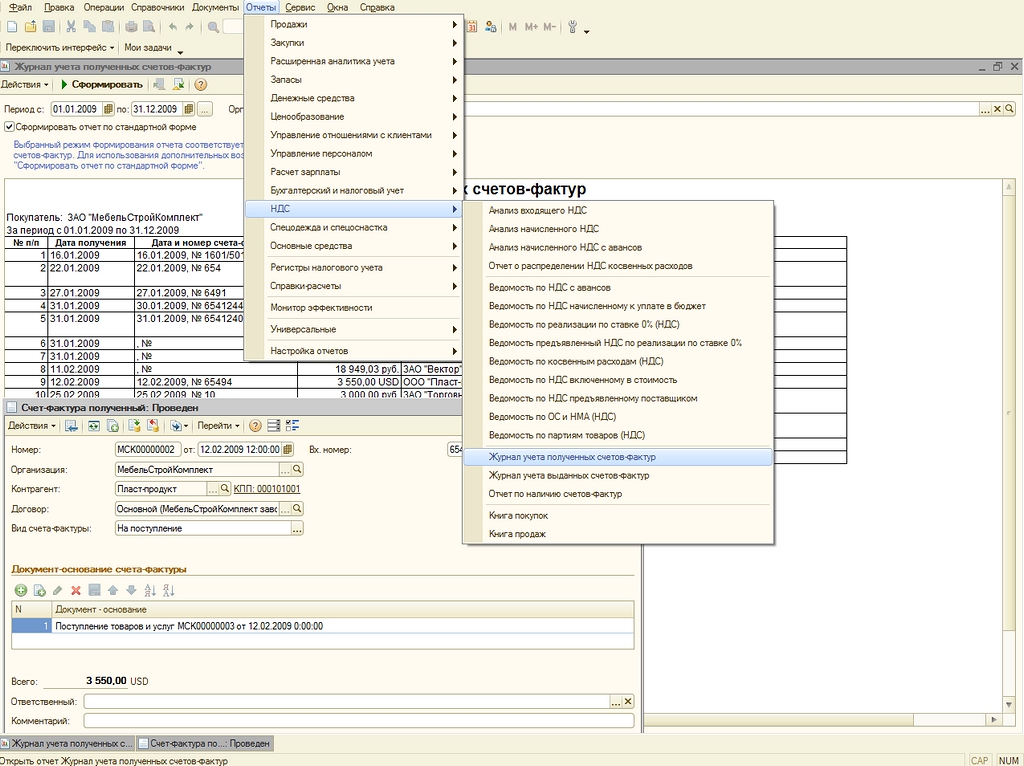Toggle 'Сформировать отчет по стандартной форме' checkbox
1024x766 pixels.
(9, 127)
